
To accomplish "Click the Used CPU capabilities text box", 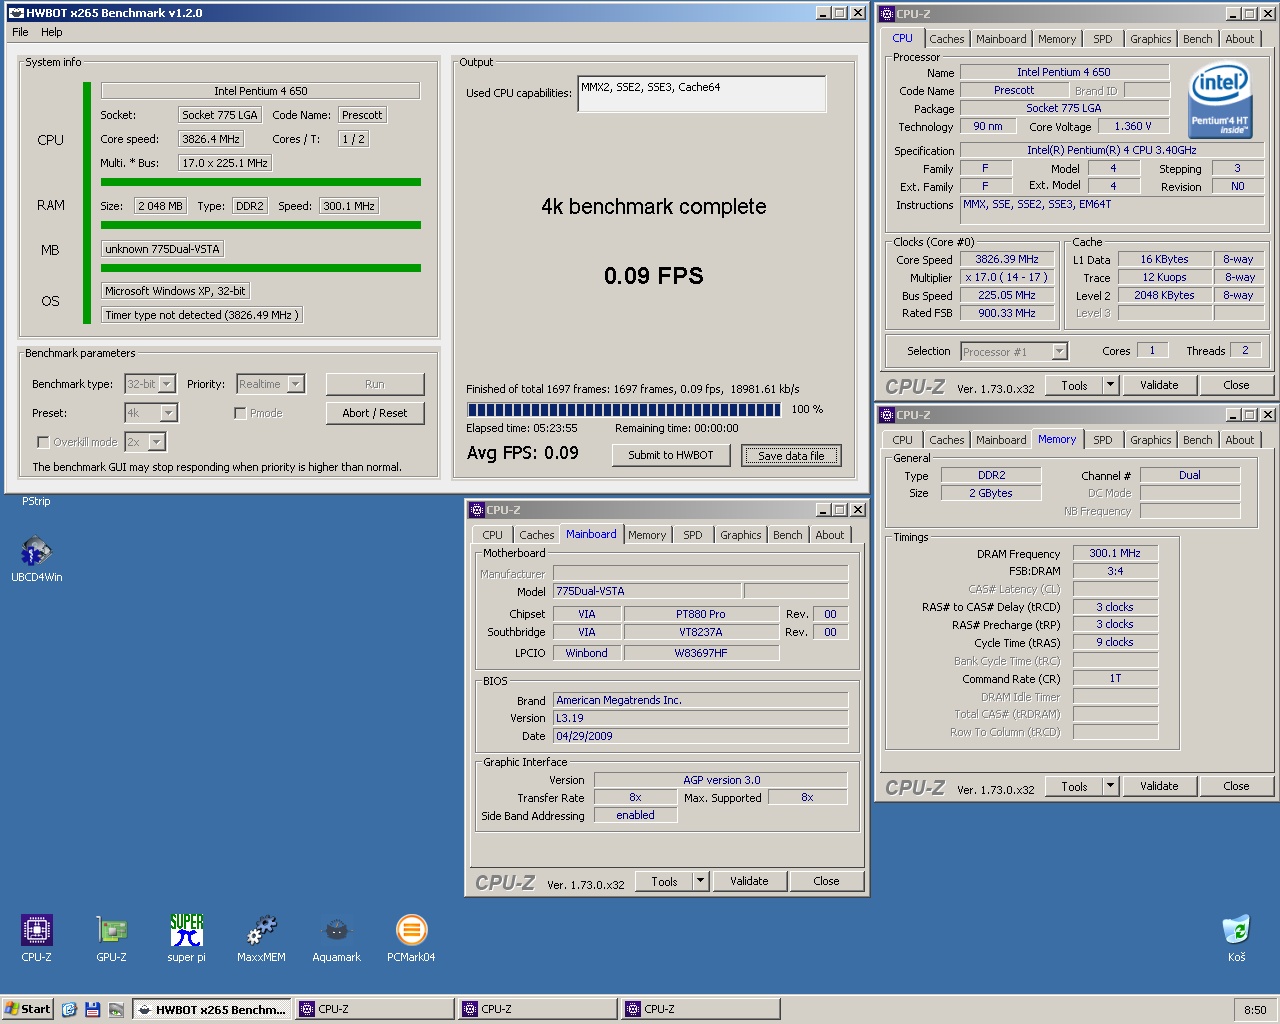I will tap(702, 95).
